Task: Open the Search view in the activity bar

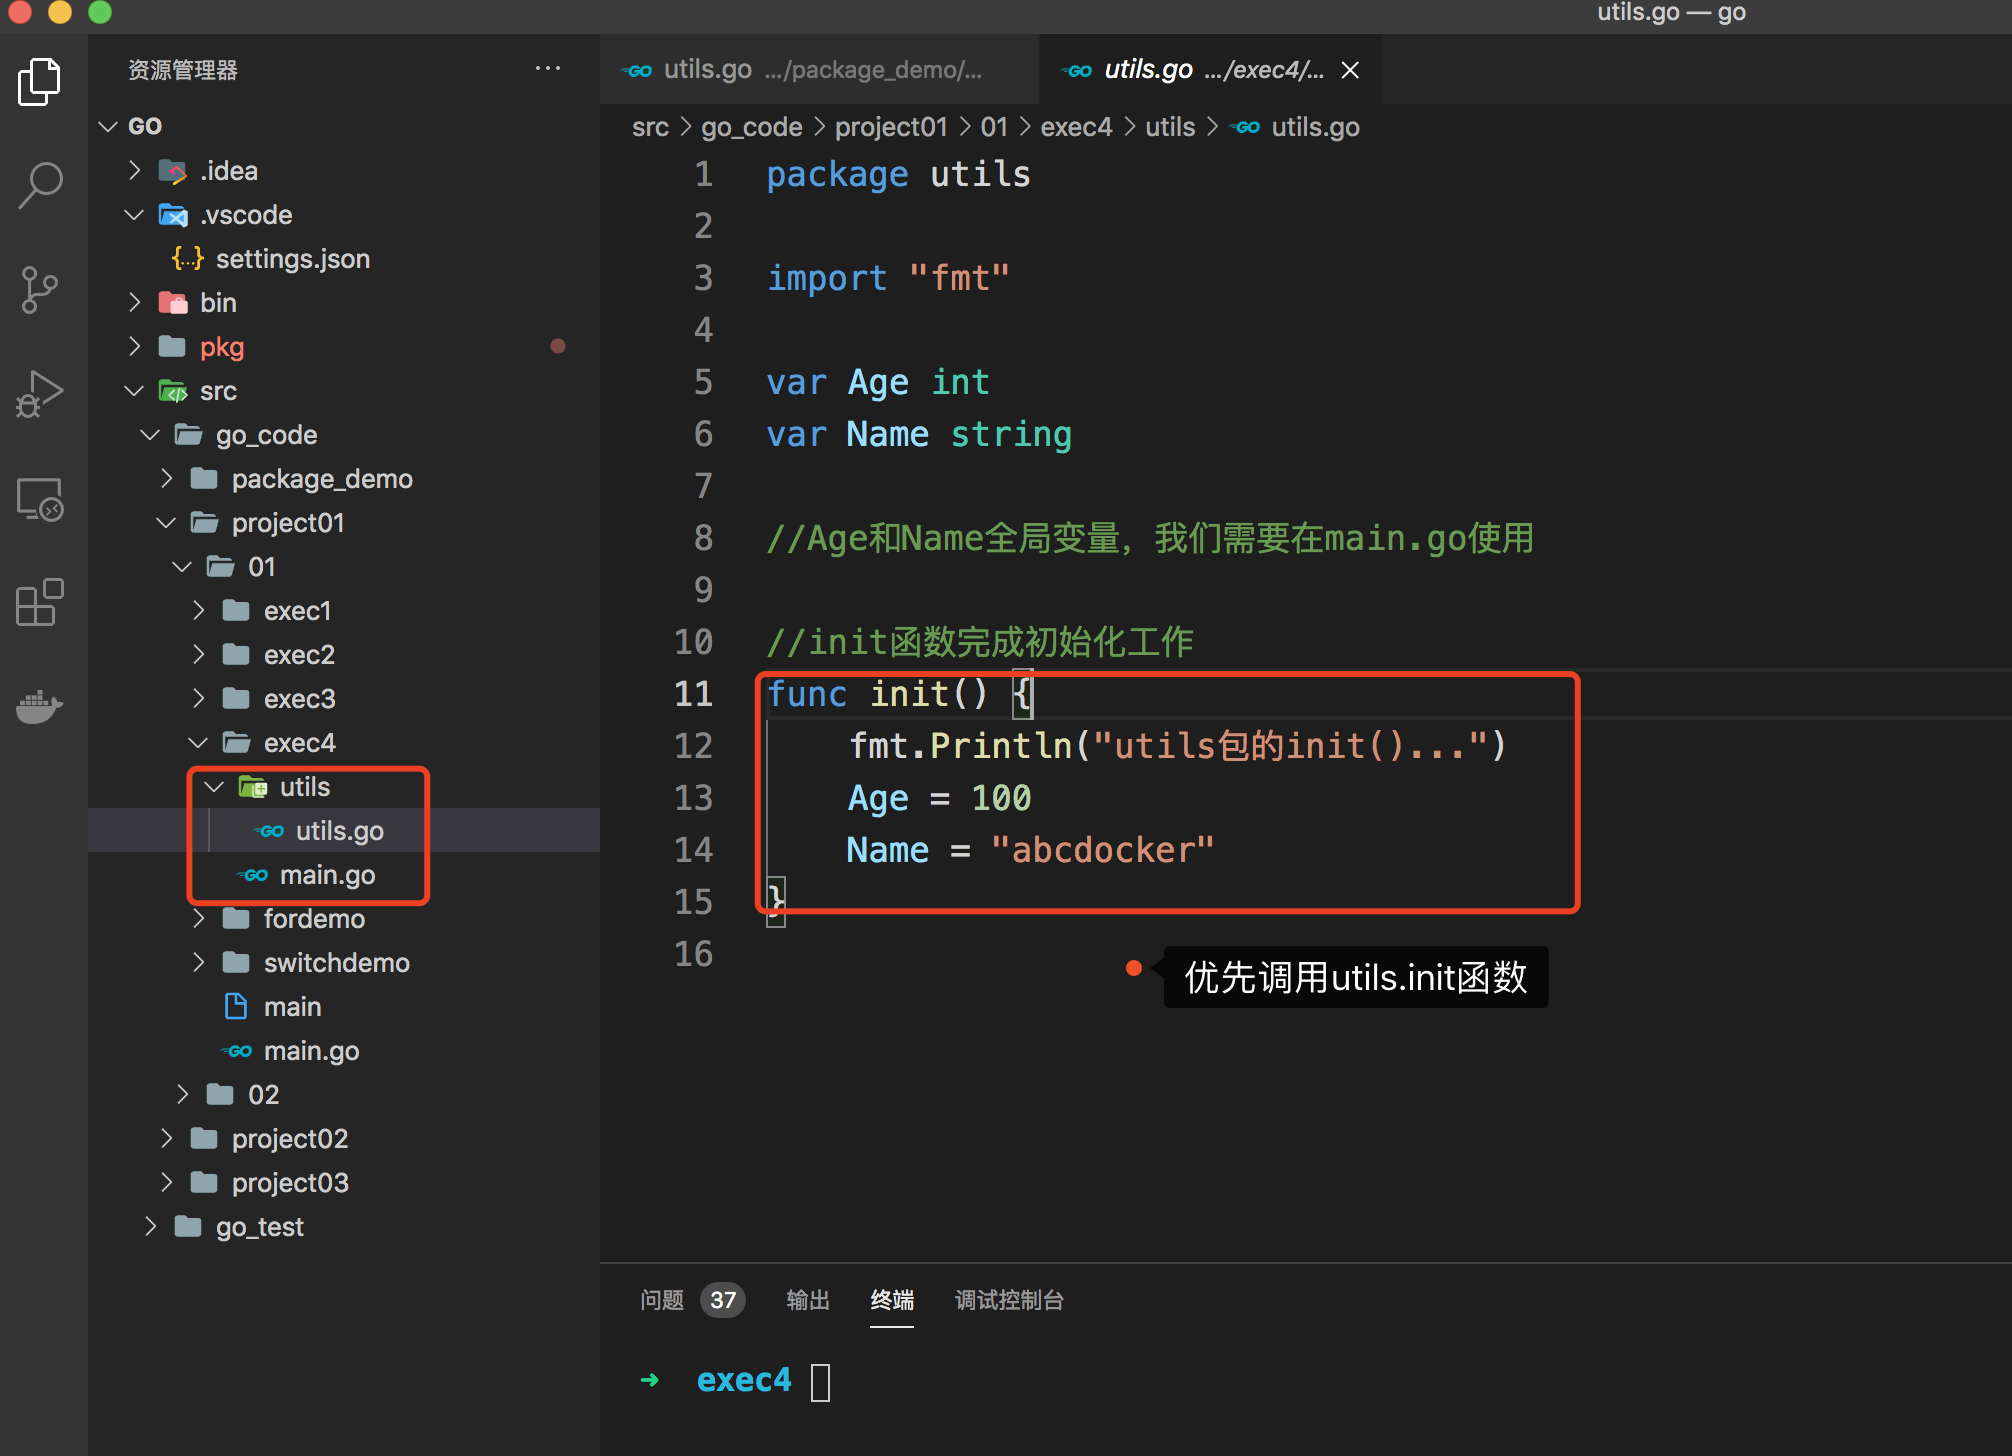Action: [40, 186]
